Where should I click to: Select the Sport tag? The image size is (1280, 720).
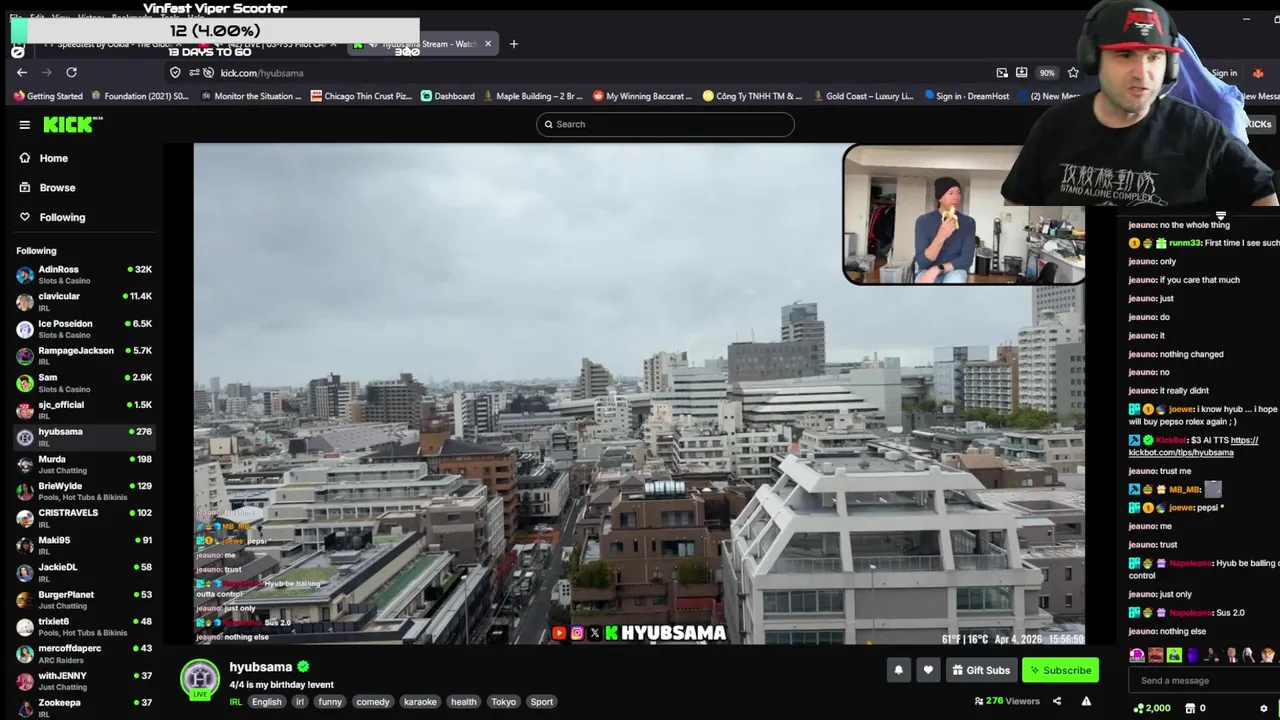pyautogui.click(x=542, y=702)
